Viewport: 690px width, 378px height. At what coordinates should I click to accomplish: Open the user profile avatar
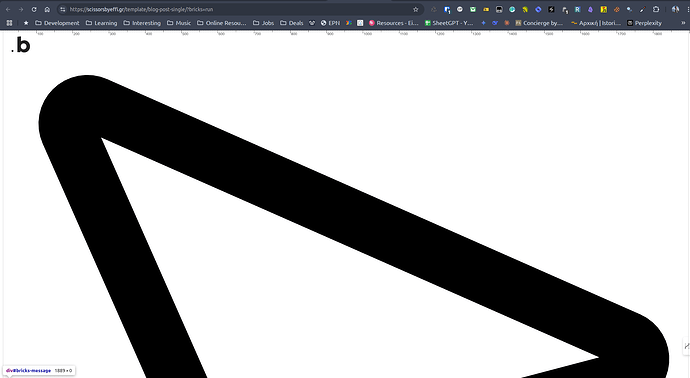[x=675, y=9]
